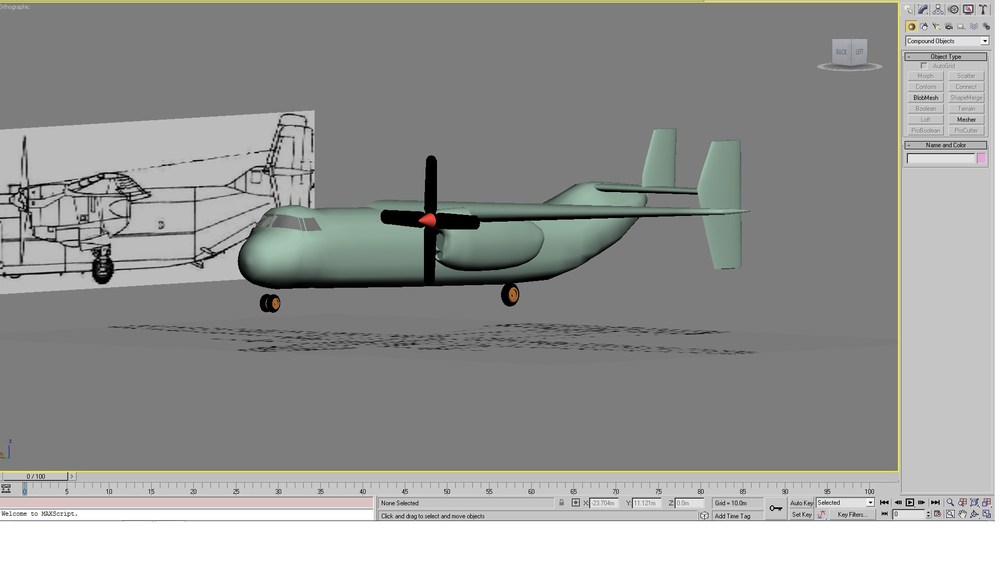Go to the animation start frame
The height and width of the screenshot is (562, 1000).
pos(884,503)
